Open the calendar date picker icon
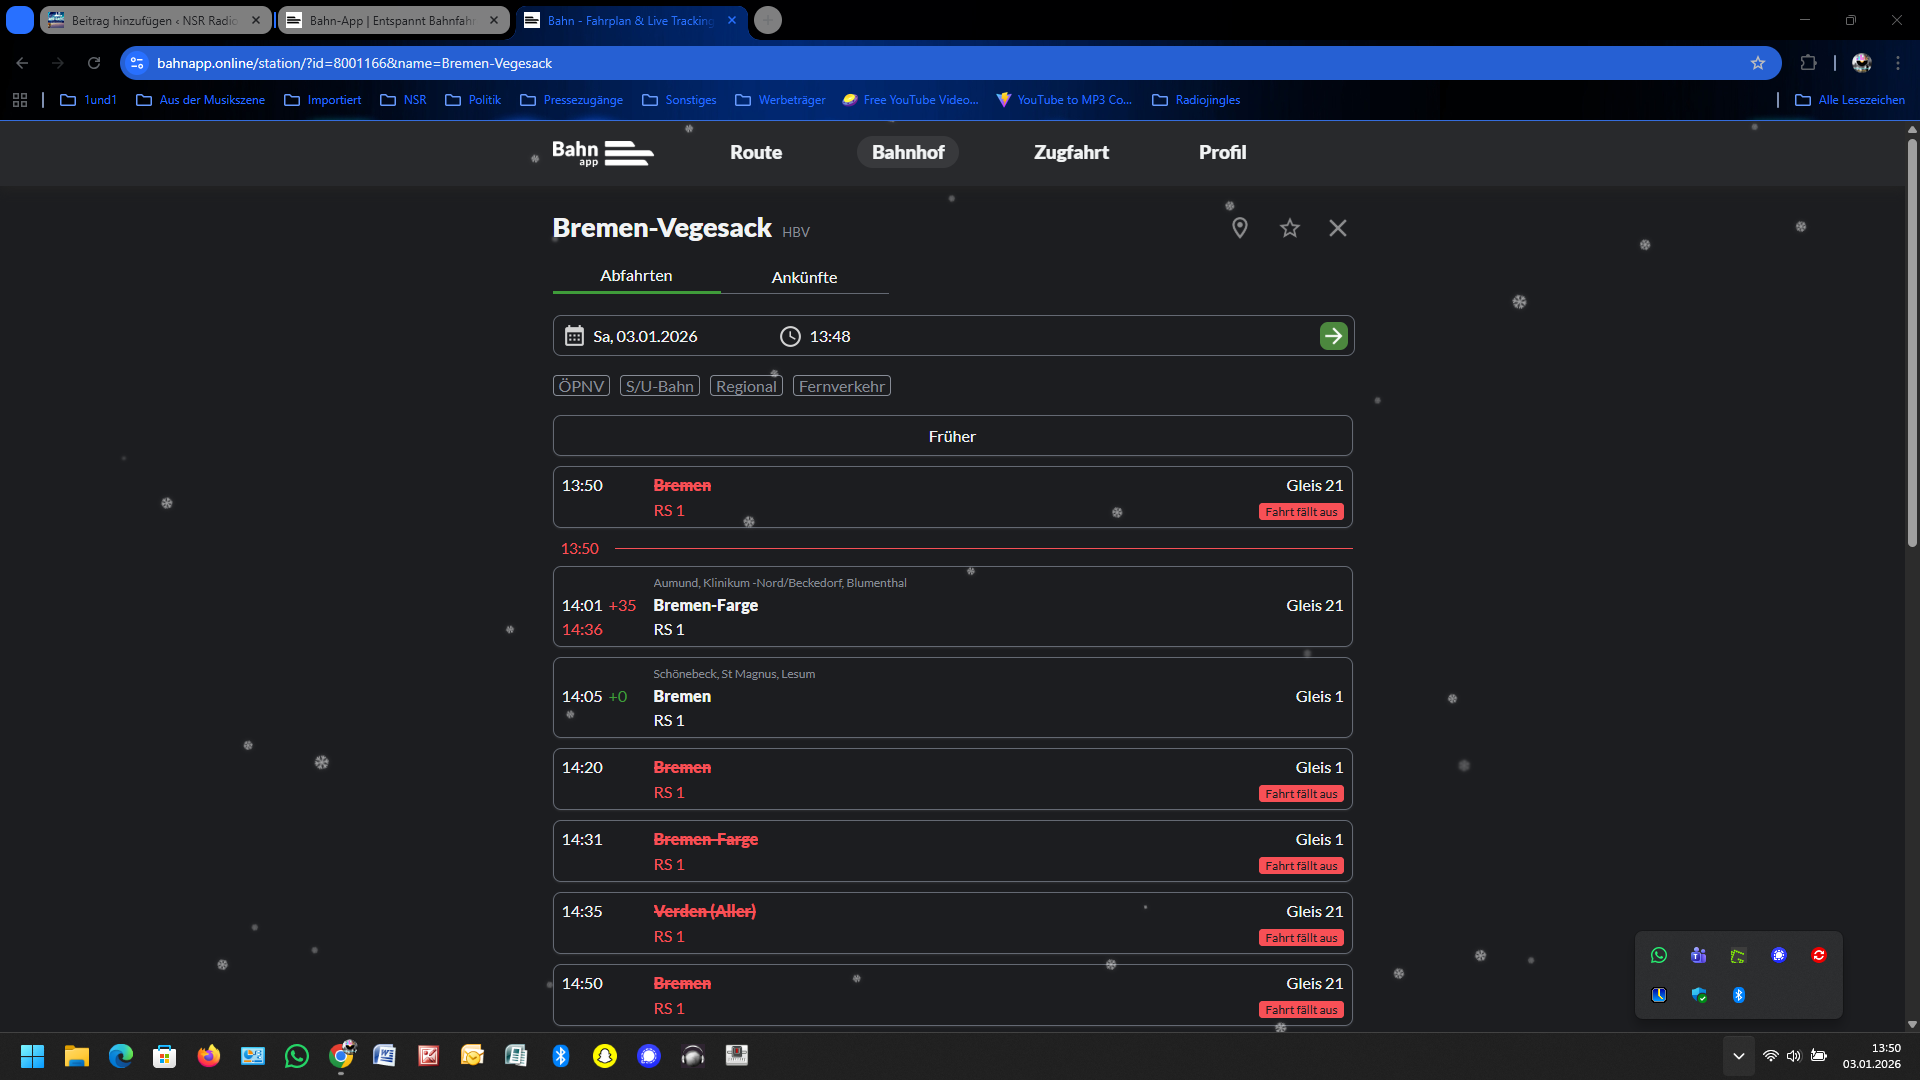 (x=574, y=336)
